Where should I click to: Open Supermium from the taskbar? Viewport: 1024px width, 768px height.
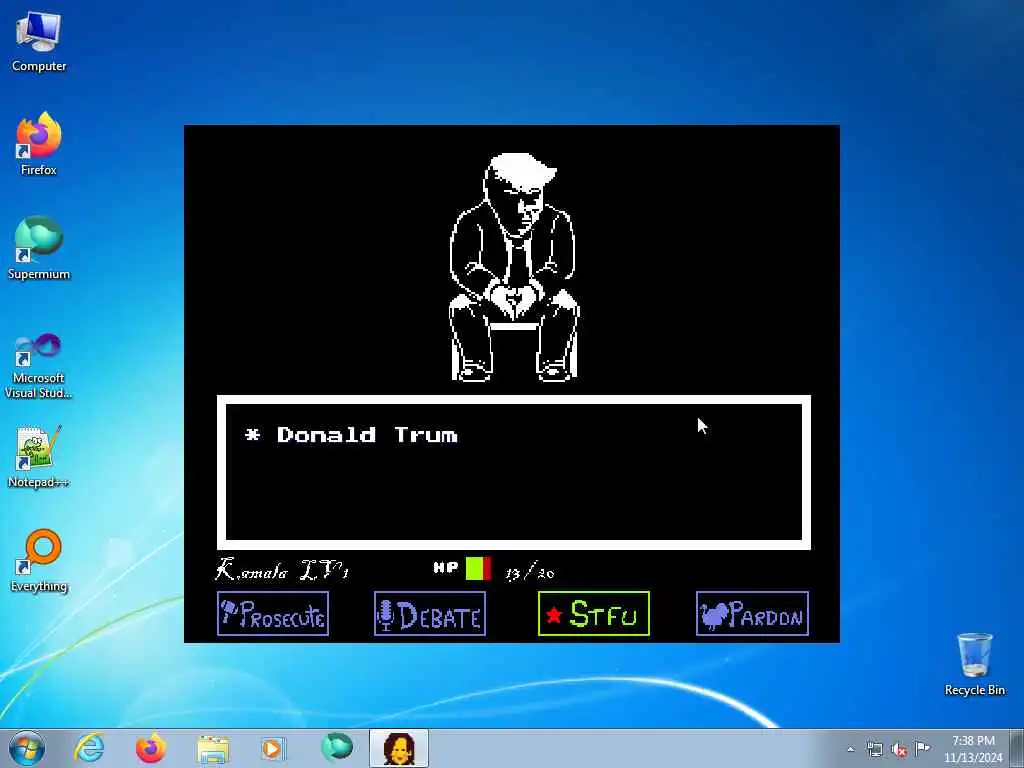pyautogui.click(x=336, y=748)
